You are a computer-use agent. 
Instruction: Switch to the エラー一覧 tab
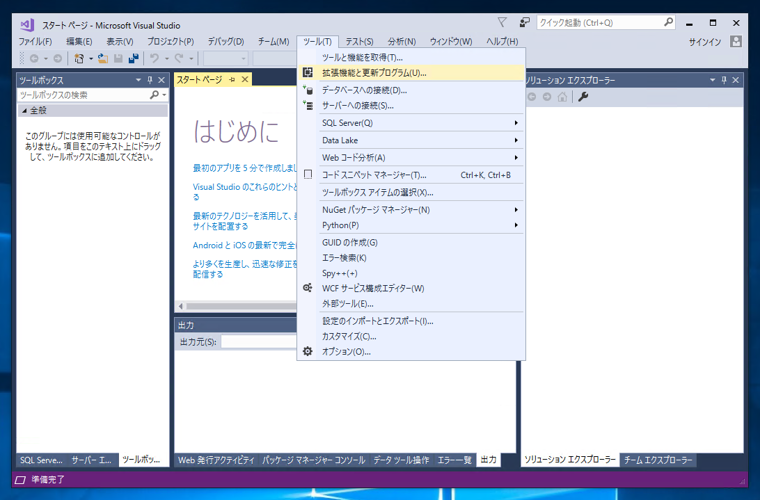pyautogui.click(x=454, y=460)
